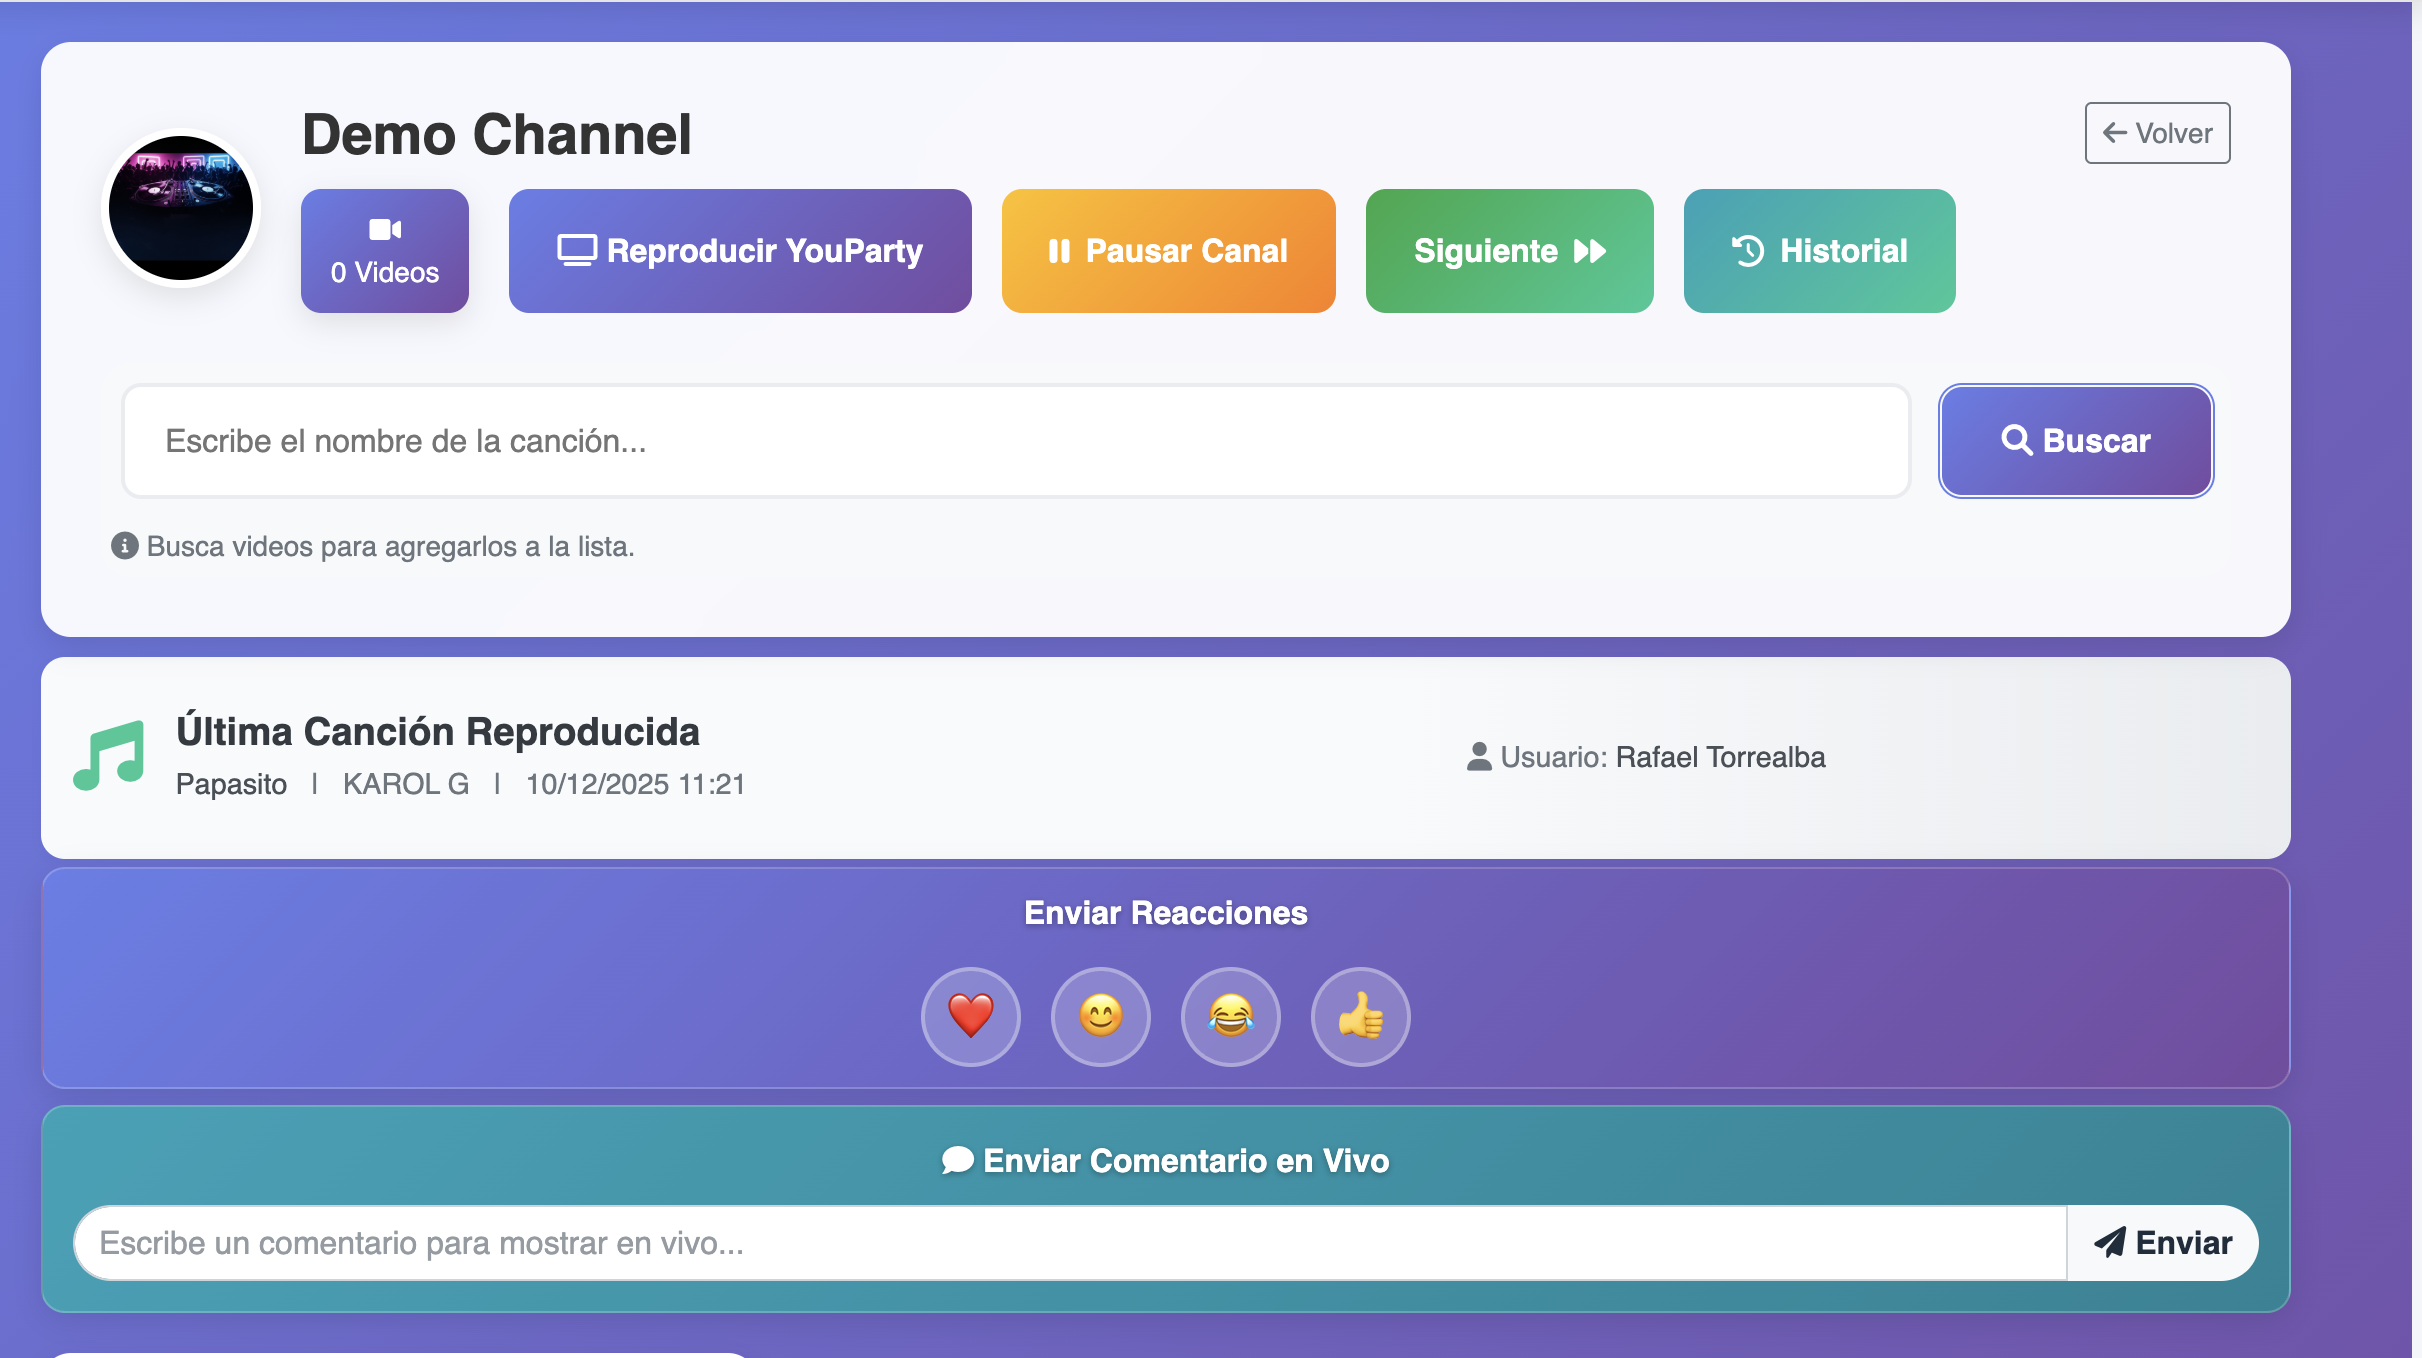Viewport: 2422px width, 1358px height.
Task: Send the smiling face reaction
Action: (x=1100, y=1016)
